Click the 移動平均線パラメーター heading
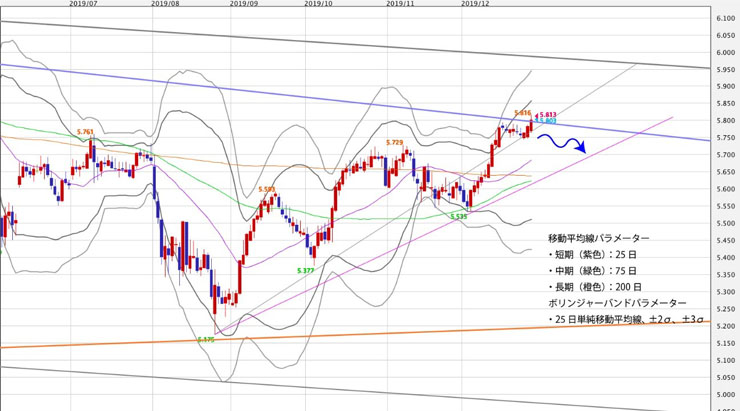 [x=599, y=238]
